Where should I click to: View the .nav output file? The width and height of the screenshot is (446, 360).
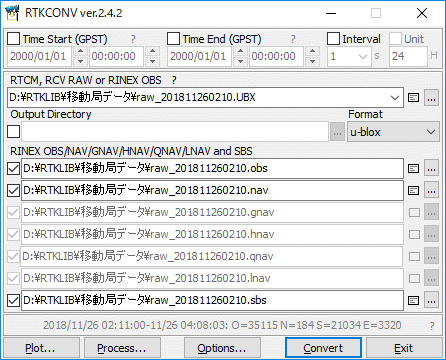pyautogui.click(x=414, y=191)
